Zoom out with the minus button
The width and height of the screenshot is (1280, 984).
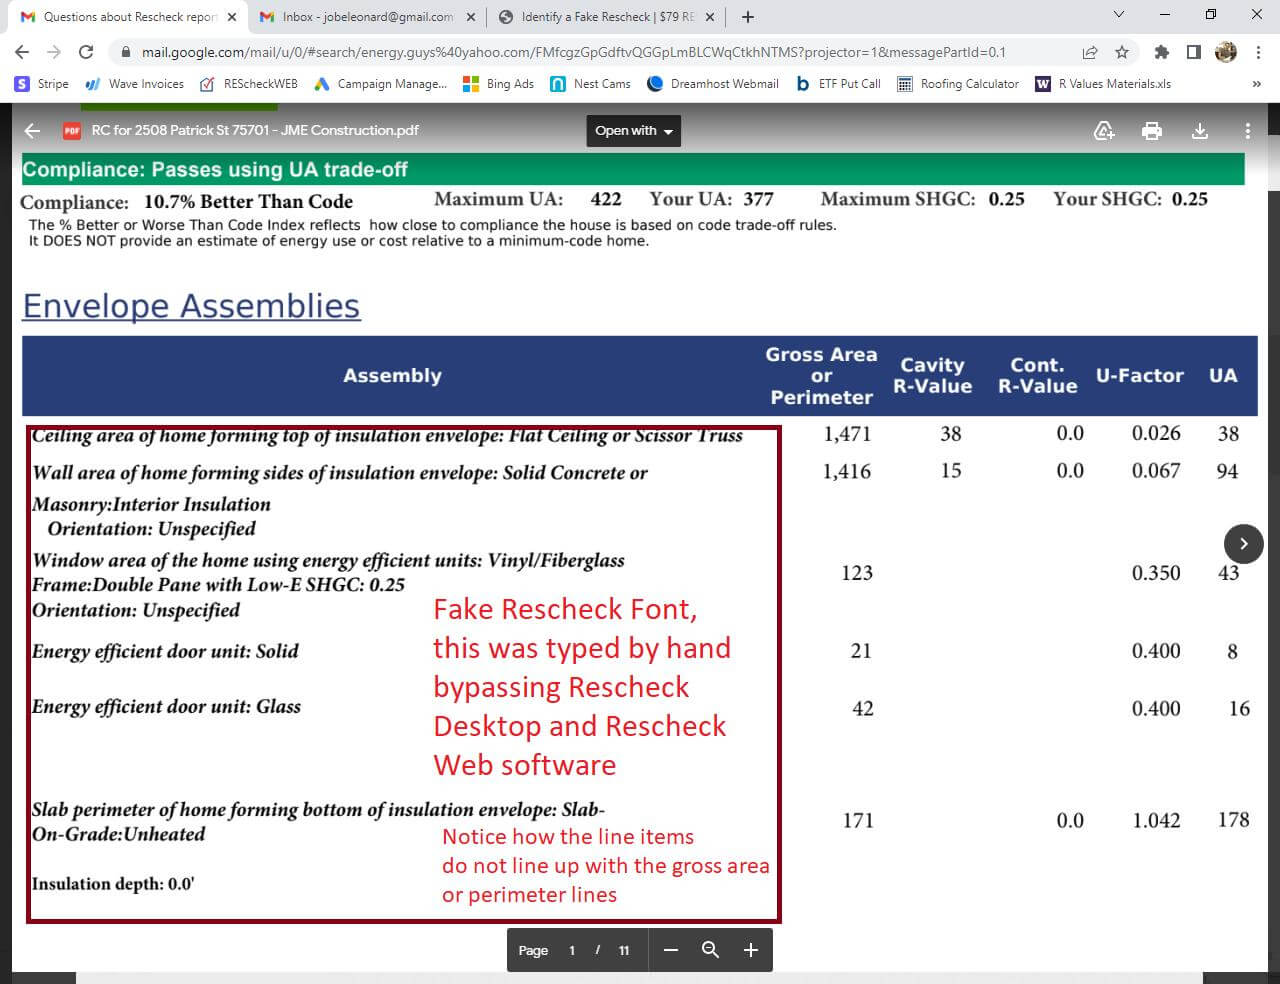tap(671, 950)
